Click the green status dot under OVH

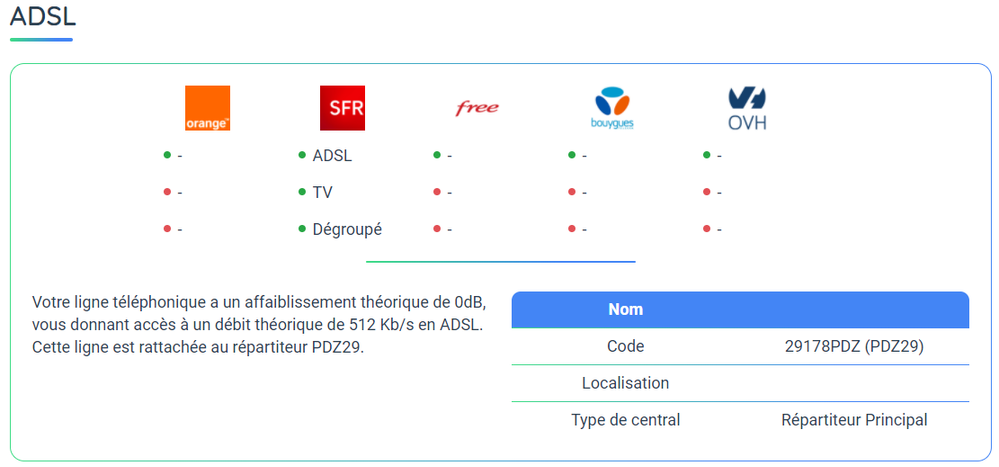pyautogui.click(x=707, y=155)
